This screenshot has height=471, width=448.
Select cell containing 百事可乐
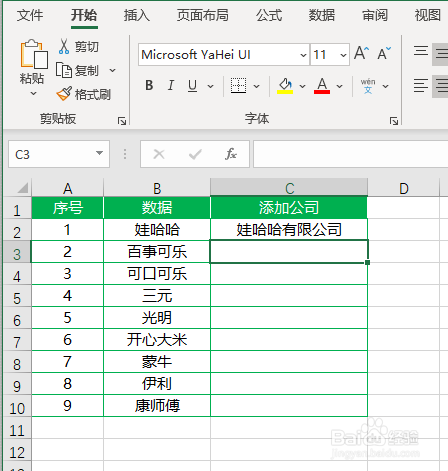(157, 252)
